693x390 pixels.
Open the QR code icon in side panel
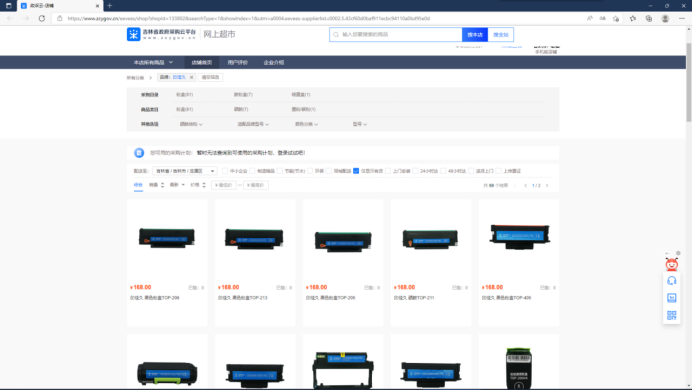671,315
